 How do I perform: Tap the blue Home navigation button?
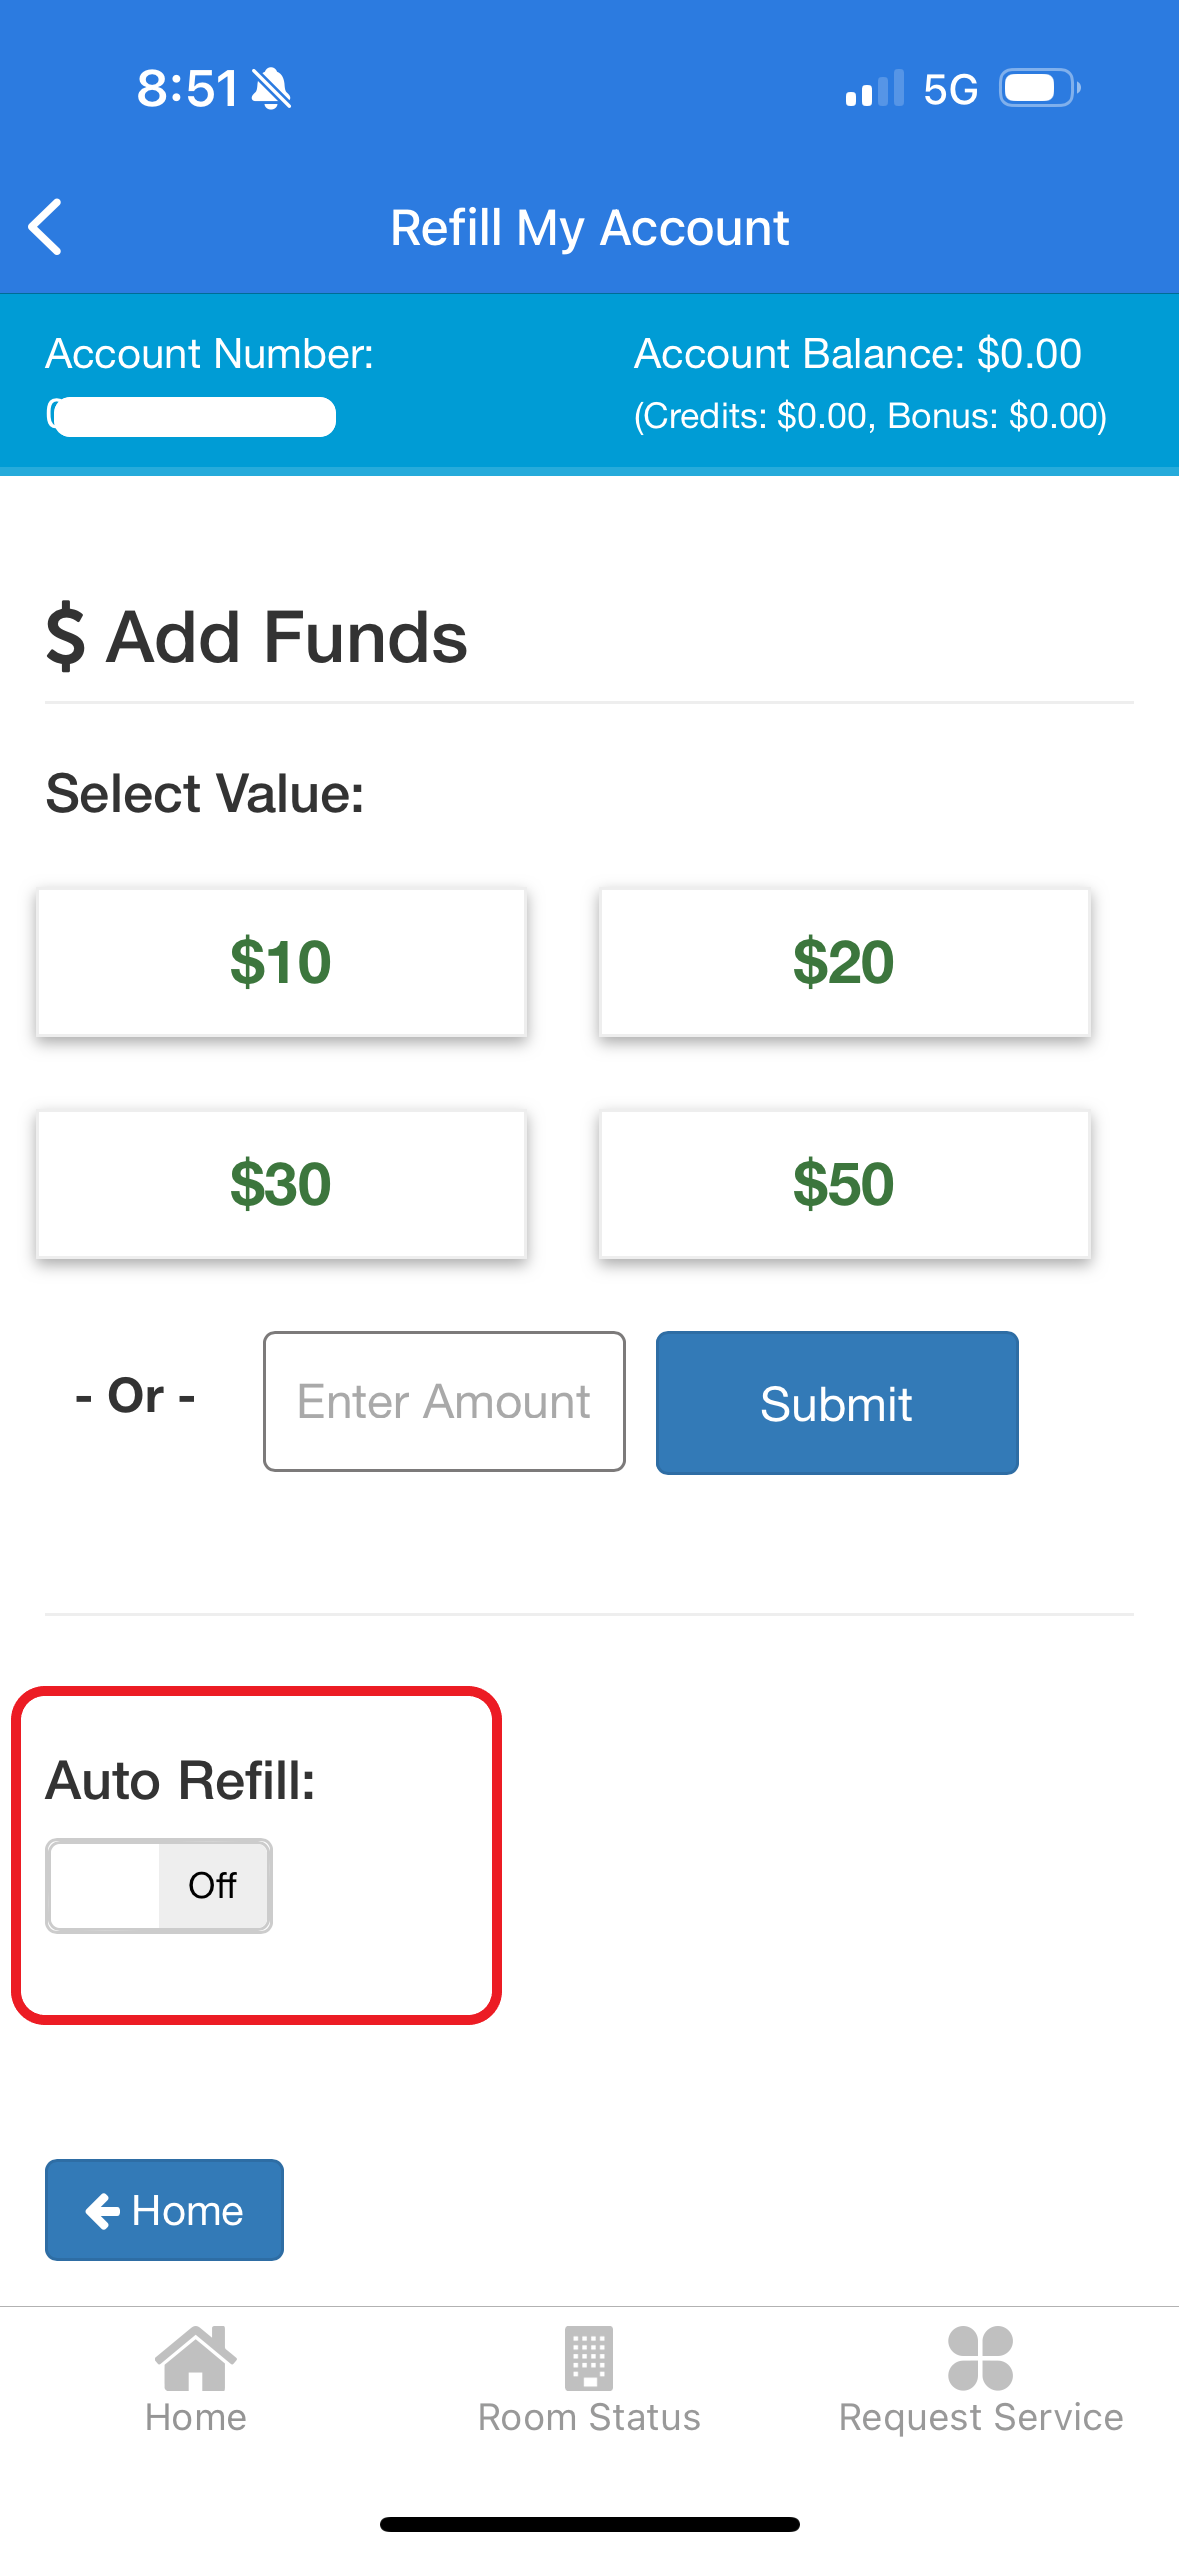coord(164,2210)
